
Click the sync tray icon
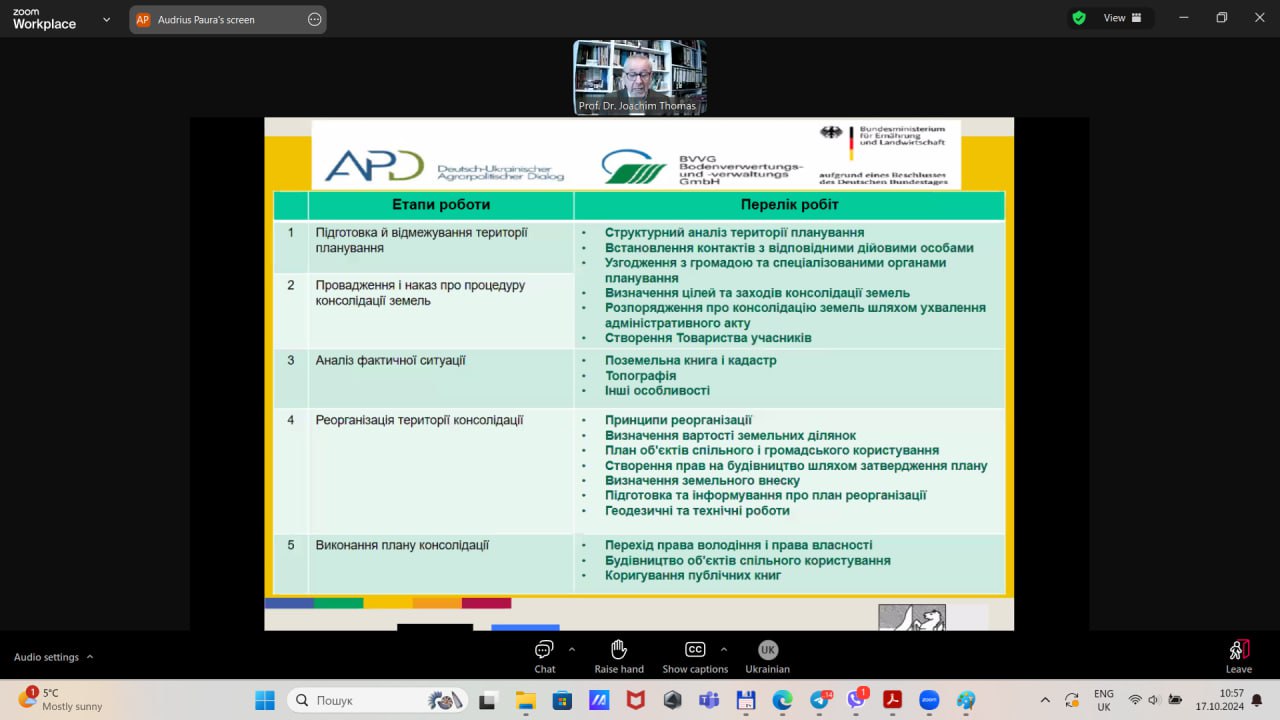click(x=1071, y=700)
